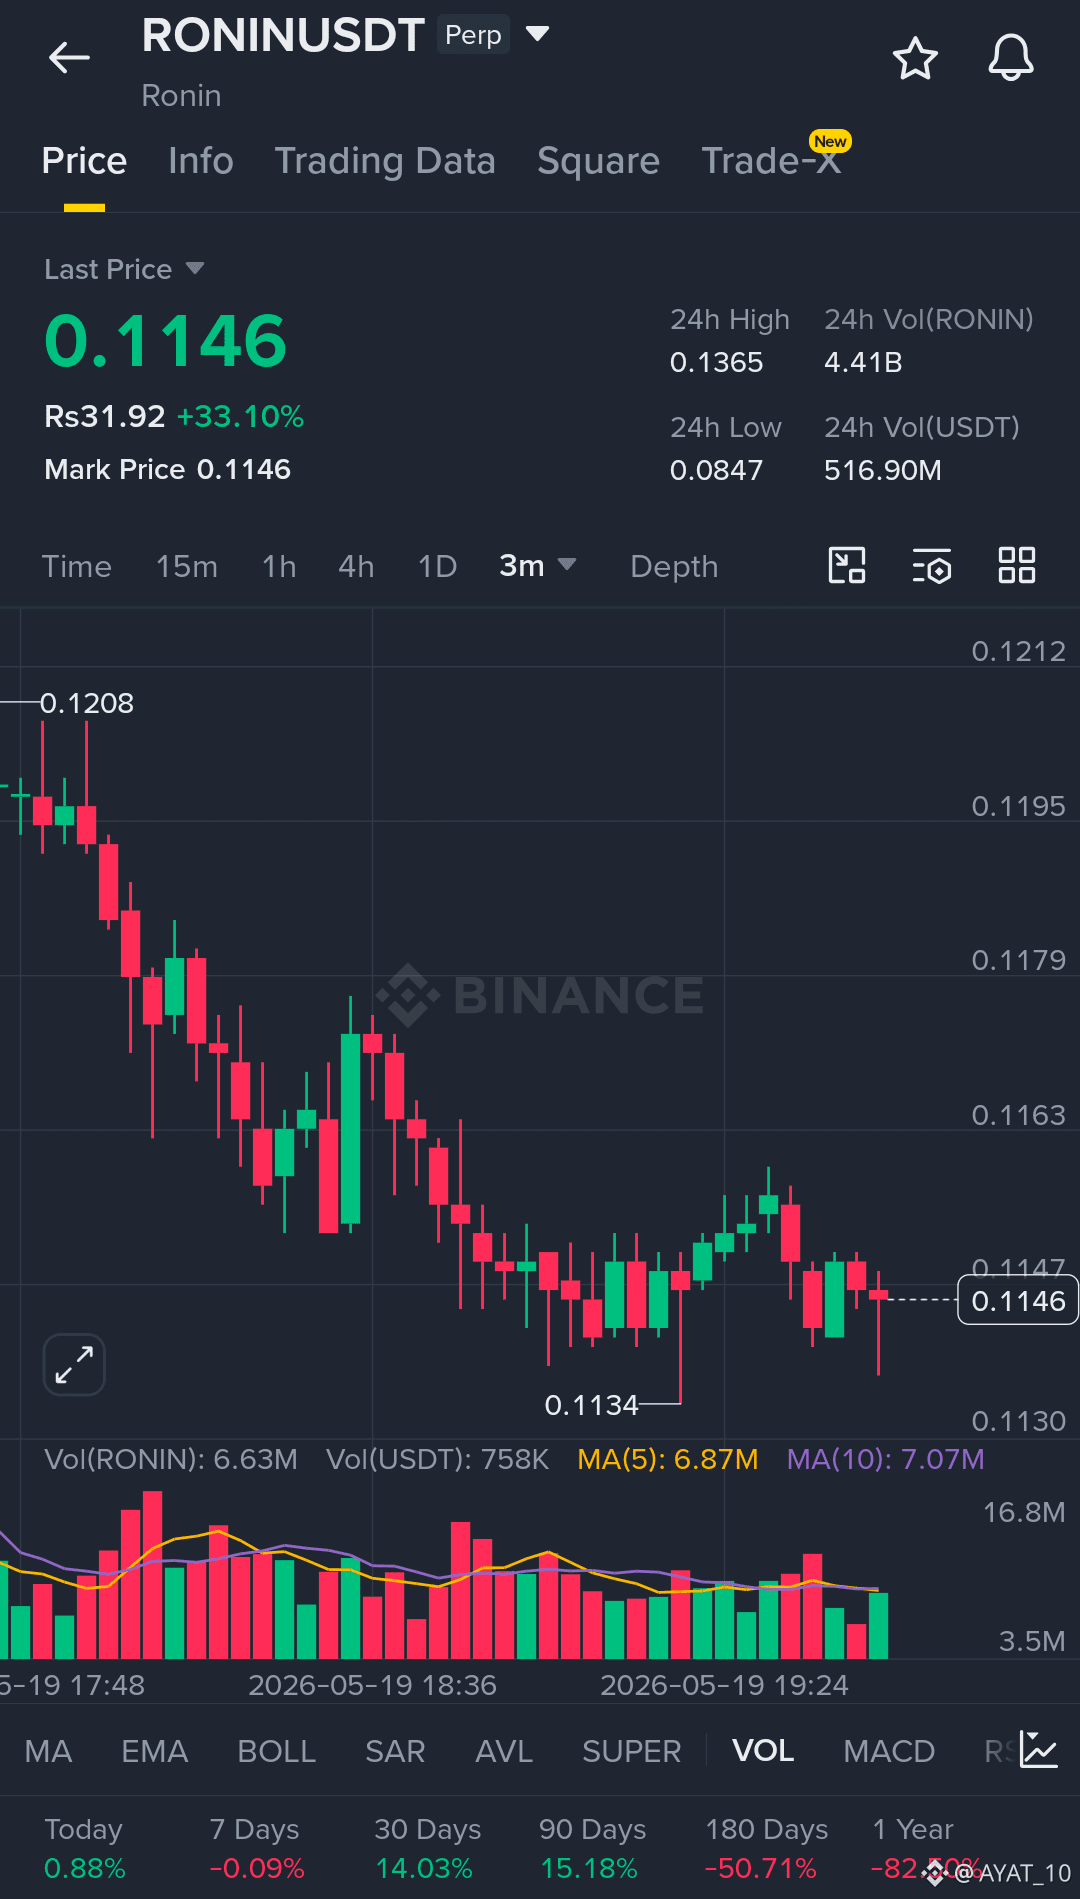Open price alert bell icon
1080x1899 pixels.
pos(1011,58)
